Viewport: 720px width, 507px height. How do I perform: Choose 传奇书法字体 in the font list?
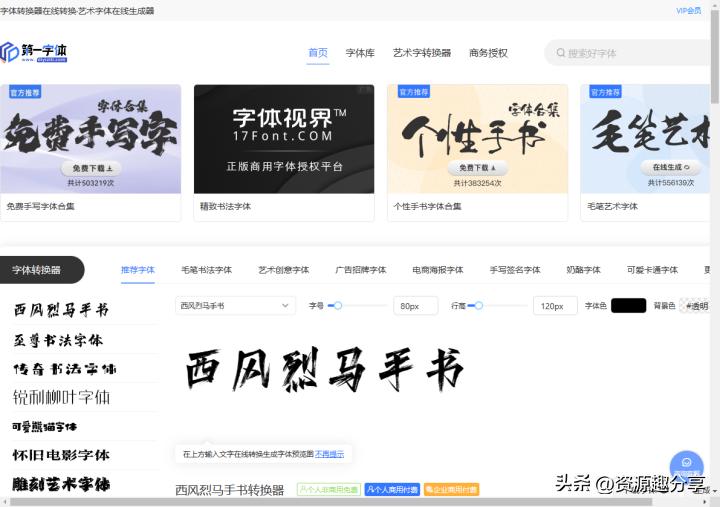pos(65,369)
